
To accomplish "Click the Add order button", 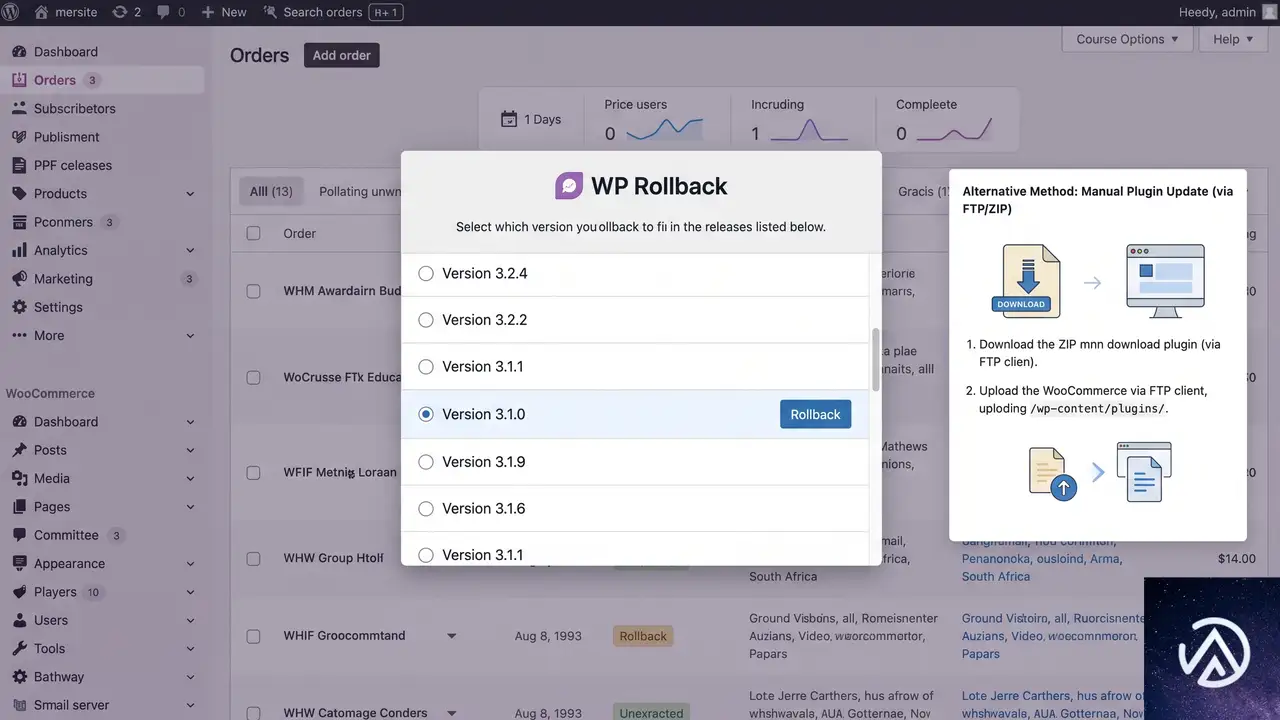I will [x=342, y=55].
